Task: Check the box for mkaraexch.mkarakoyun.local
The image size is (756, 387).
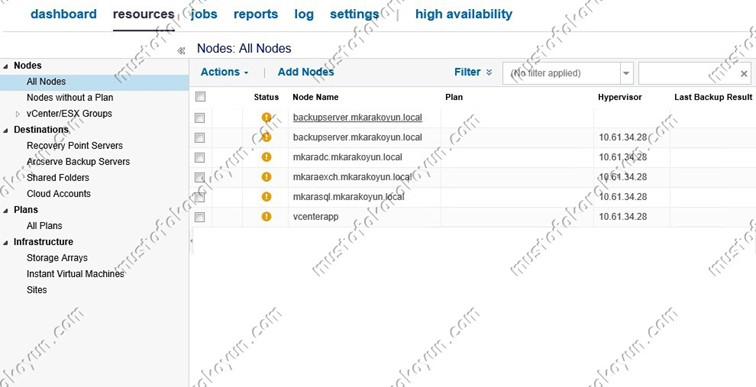Action: [200, 177]
